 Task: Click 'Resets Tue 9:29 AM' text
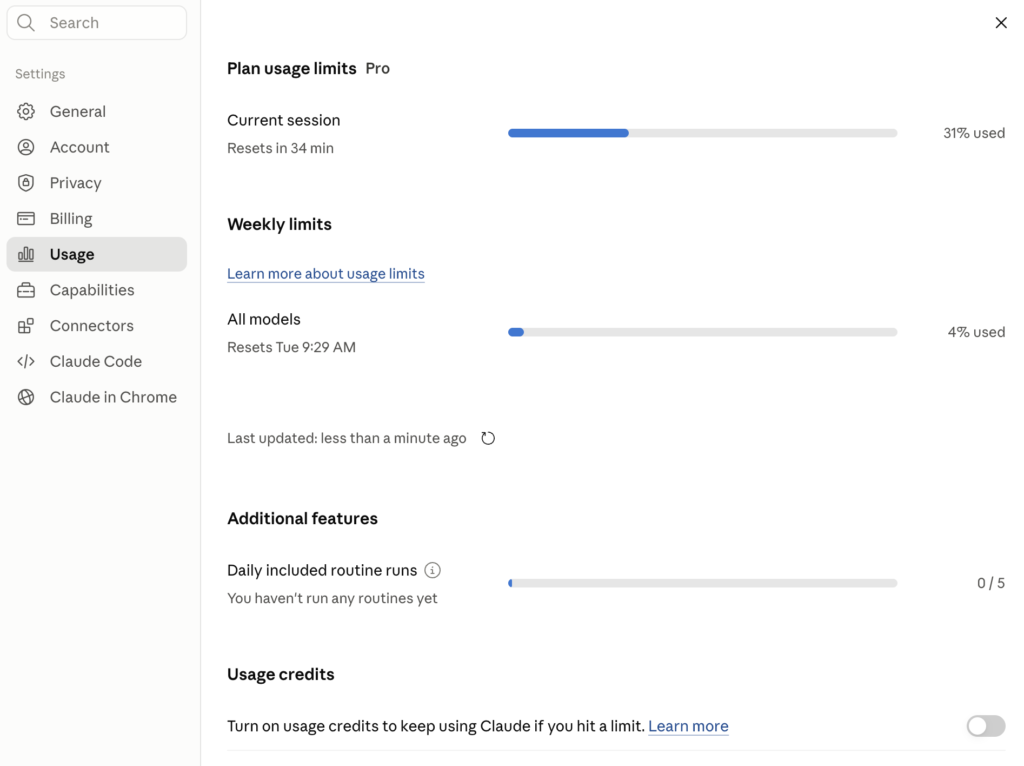point(291,347)
